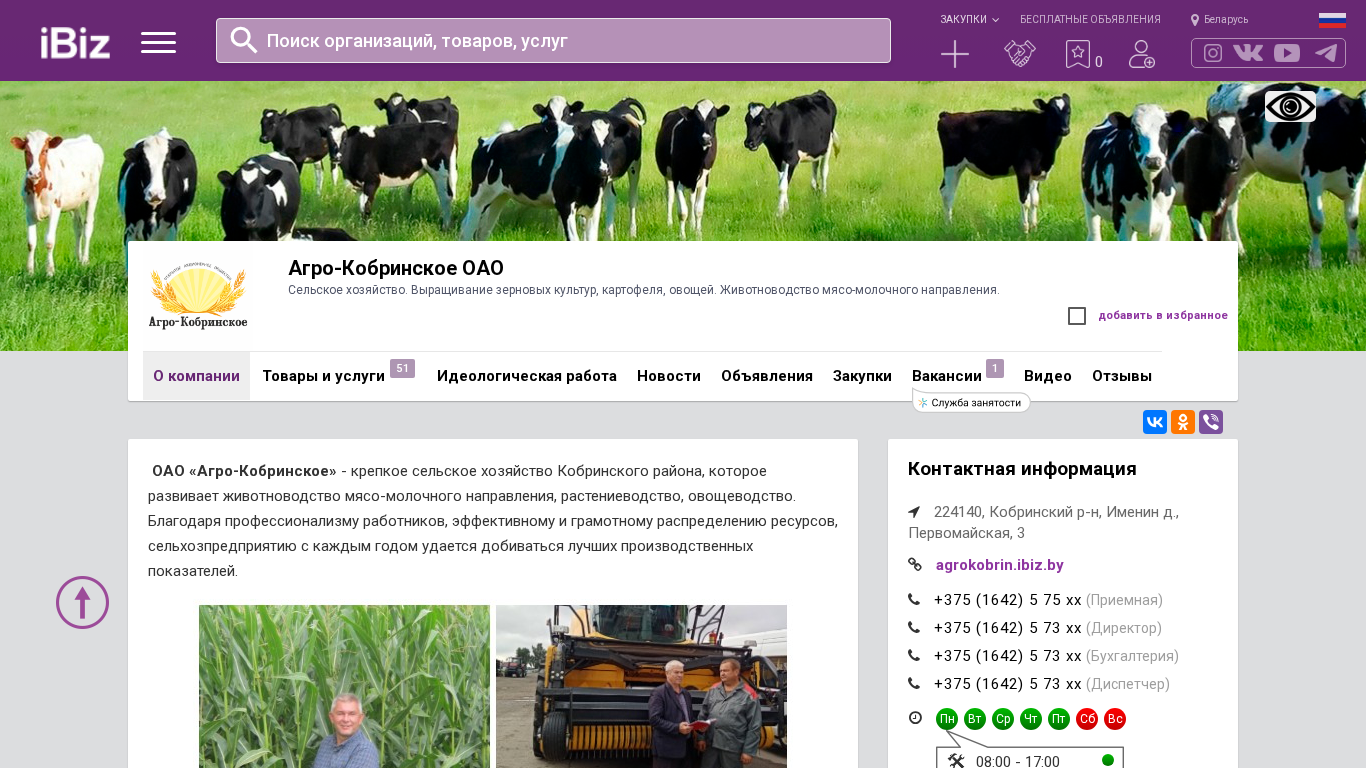This screenshot has width=1366, height=768.
Task: Open the iBiz home logo
Action: 75,42
